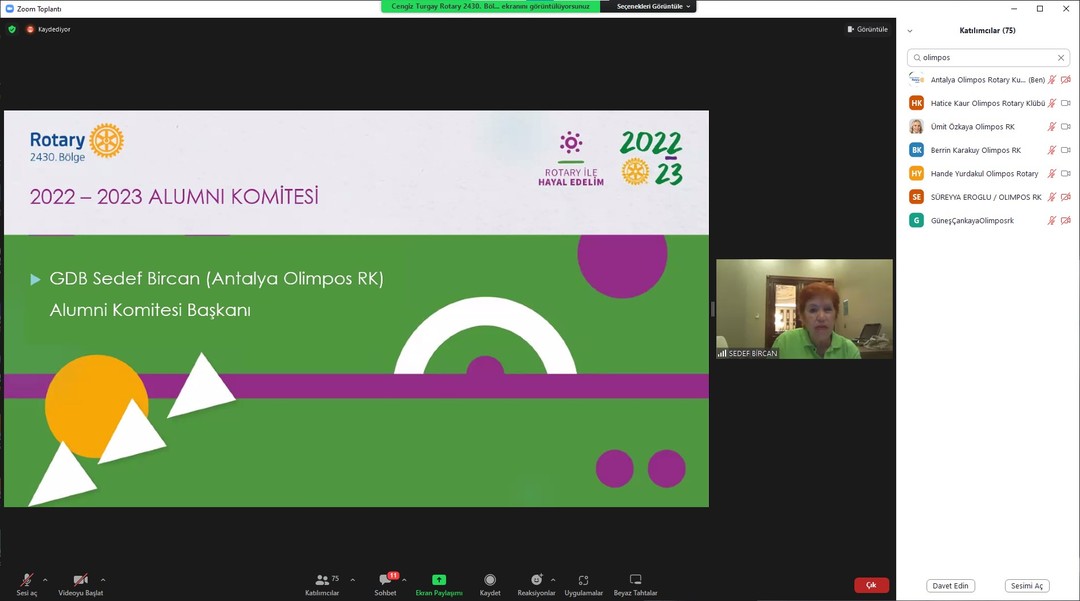Open the Katılımcılar participants panel icon
This screenshot has width=1080, height=601.
click(322, 580)
